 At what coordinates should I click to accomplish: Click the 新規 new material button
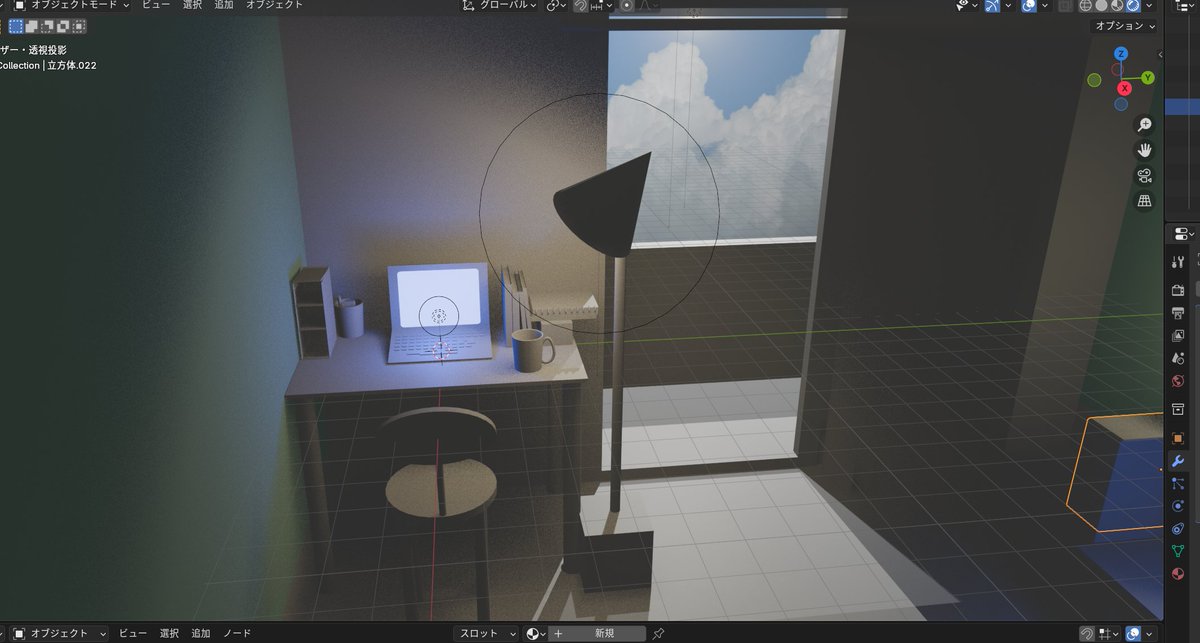[x=597, y=633]
